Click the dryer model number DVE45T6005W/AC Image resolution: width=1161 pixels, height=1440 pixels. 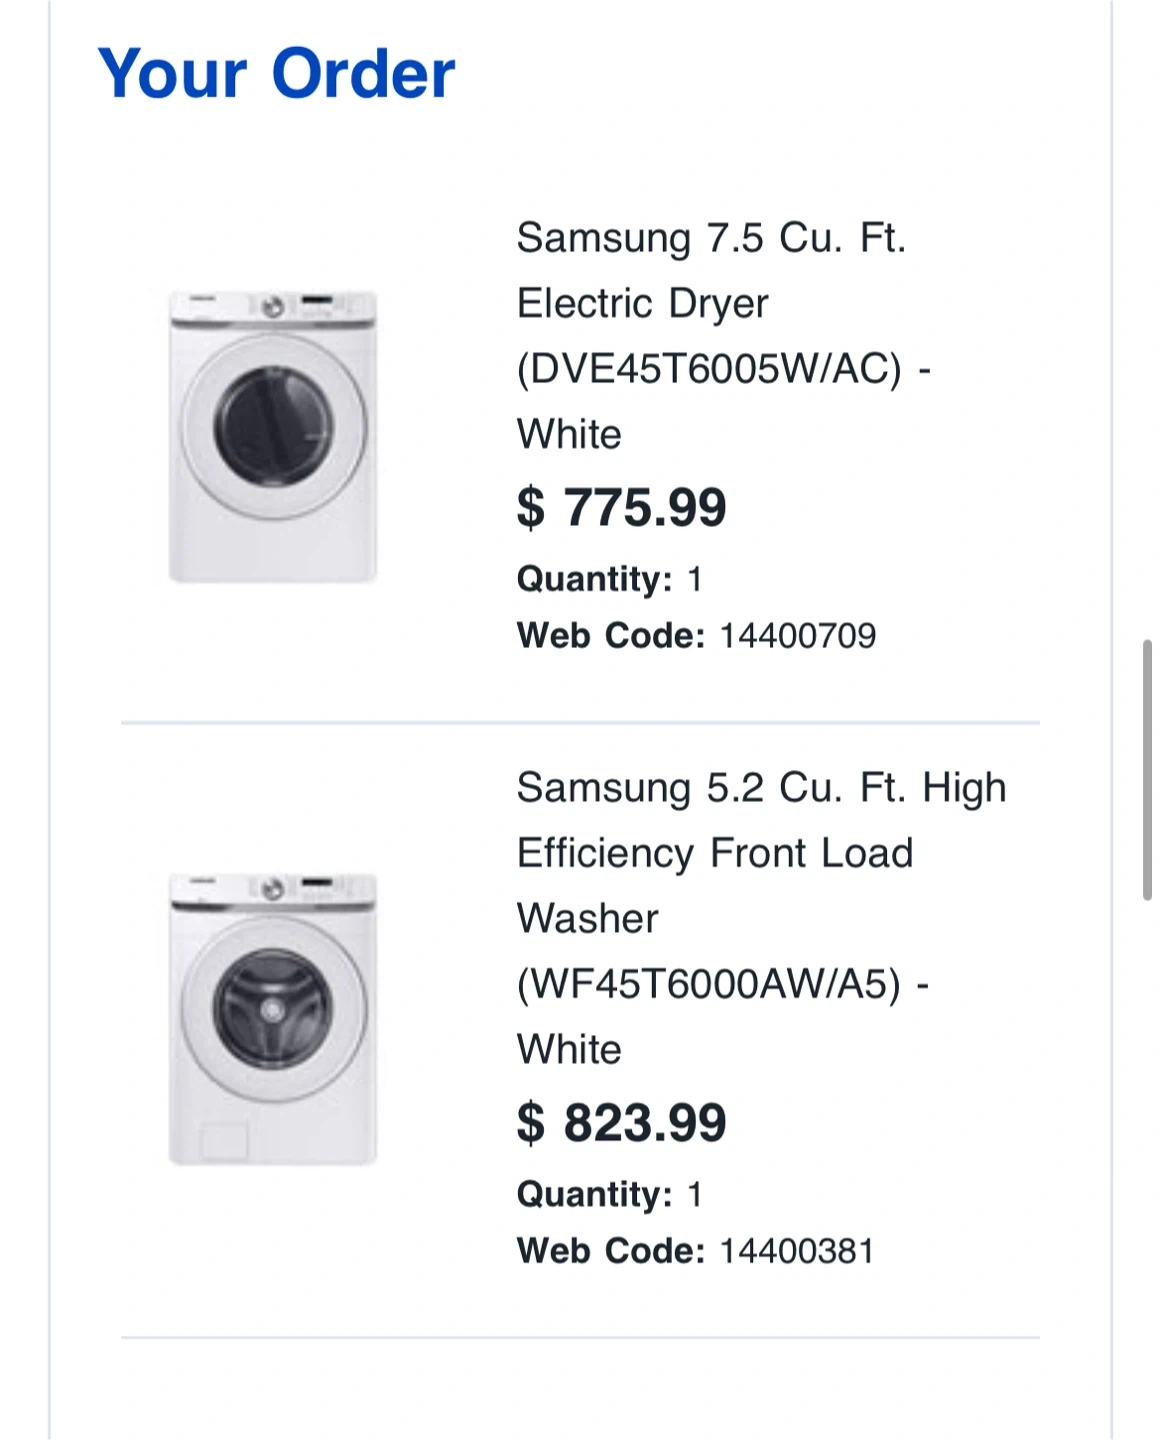[x=709, y=369]
